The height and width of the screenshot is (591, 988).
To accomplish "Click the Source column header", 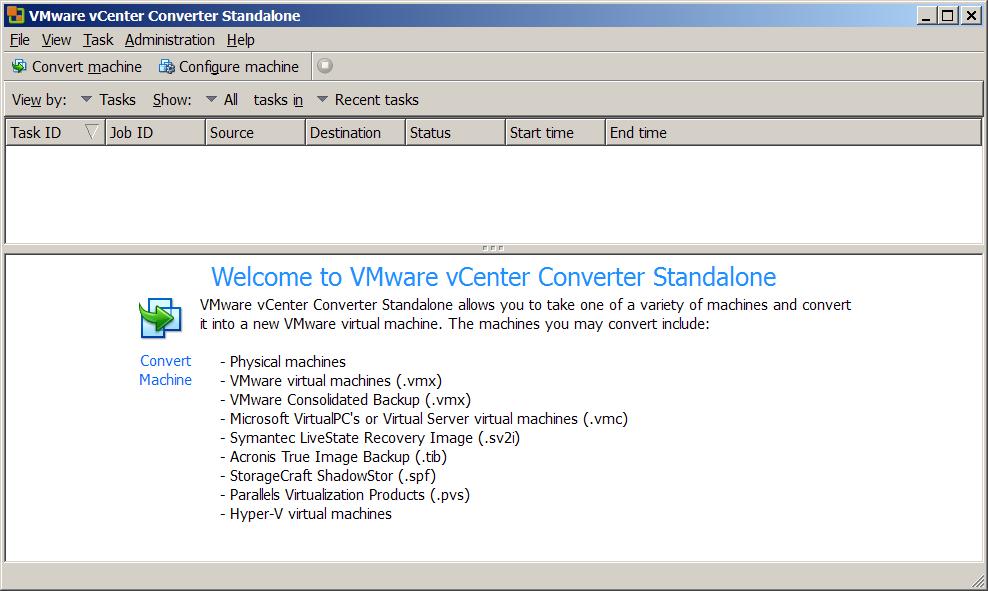I will coord(254,132).
